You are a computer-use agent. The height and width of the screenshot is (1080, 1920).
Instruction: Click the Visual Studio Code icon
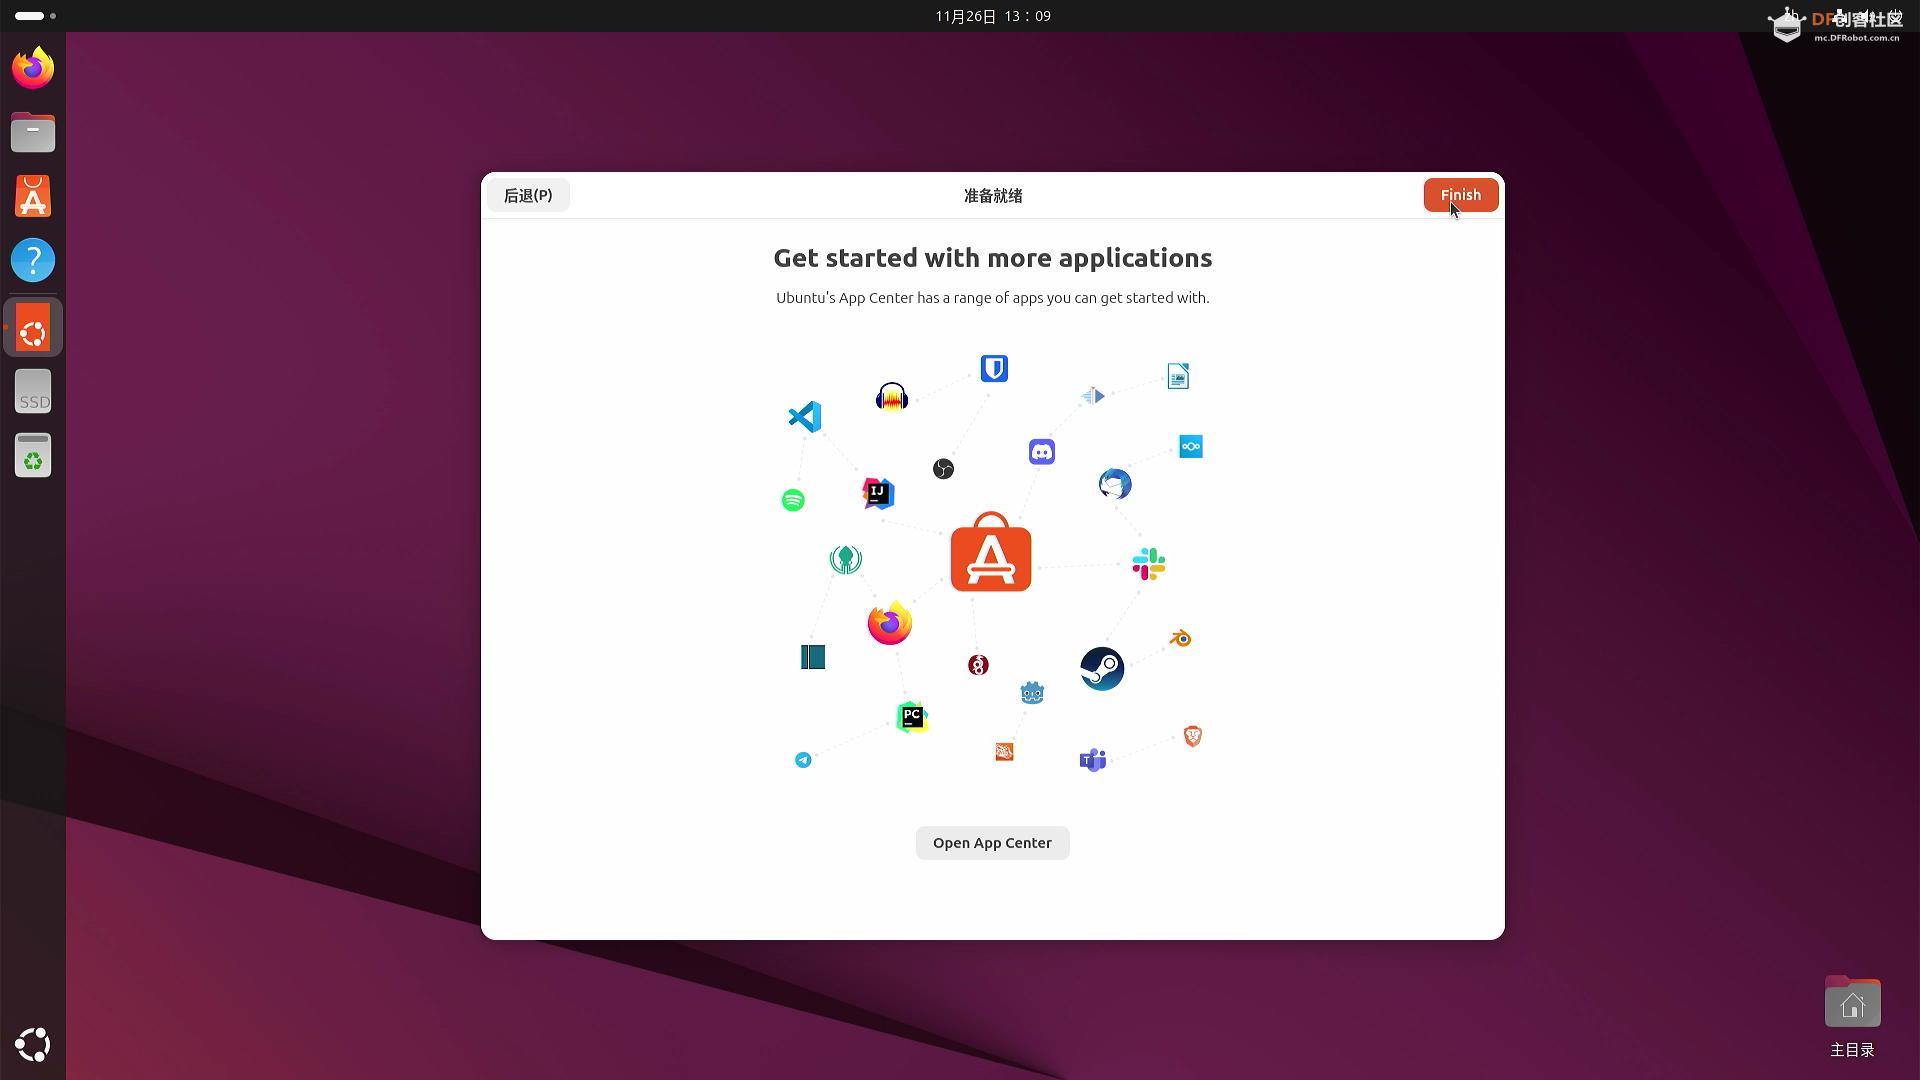(x=805, y=417)
